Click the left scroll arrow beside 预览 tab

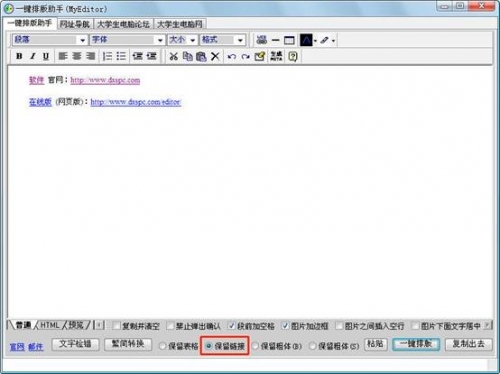99,325
